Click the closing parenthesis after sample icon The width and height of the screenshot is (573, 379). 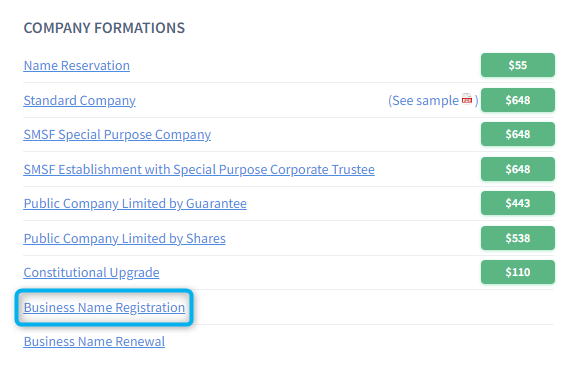[476, 101]
